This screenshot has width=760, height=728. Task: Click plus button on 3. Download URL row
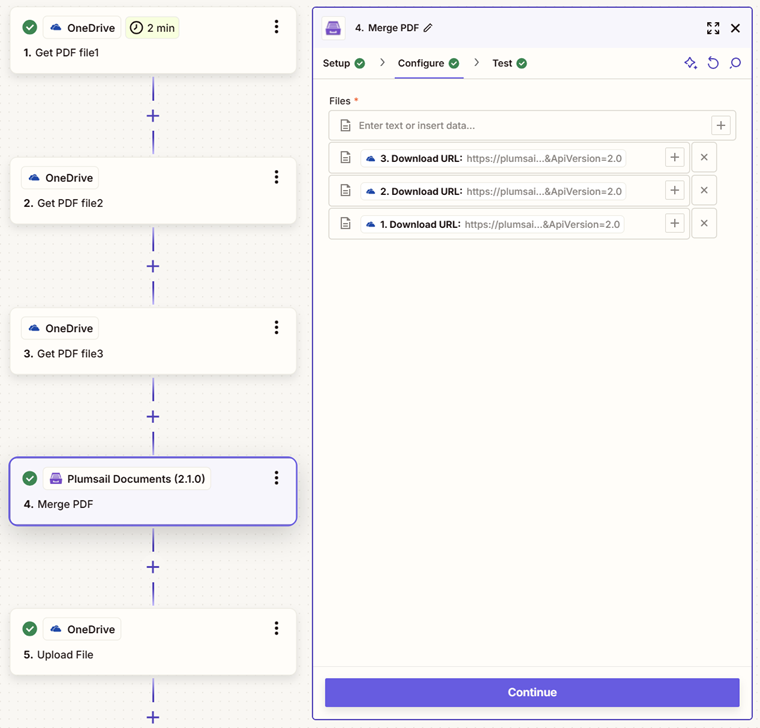click(x=674, y=157)
